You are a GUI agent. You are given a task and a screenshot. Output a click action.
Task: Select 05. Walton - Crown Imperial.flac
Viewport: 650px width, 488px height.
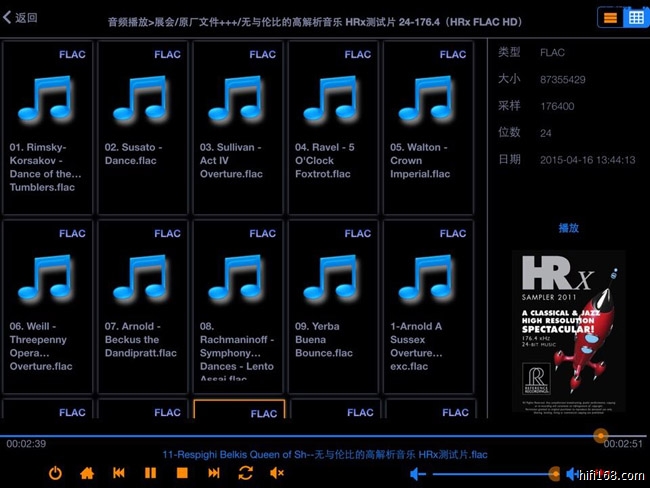pyautogui.click(x=429, y=128)
